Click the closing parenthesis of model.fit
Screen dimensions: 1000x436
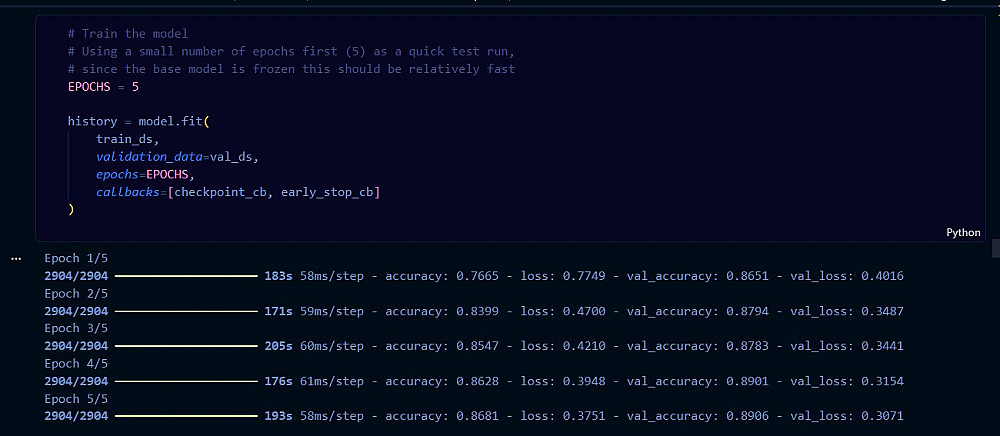71,209
